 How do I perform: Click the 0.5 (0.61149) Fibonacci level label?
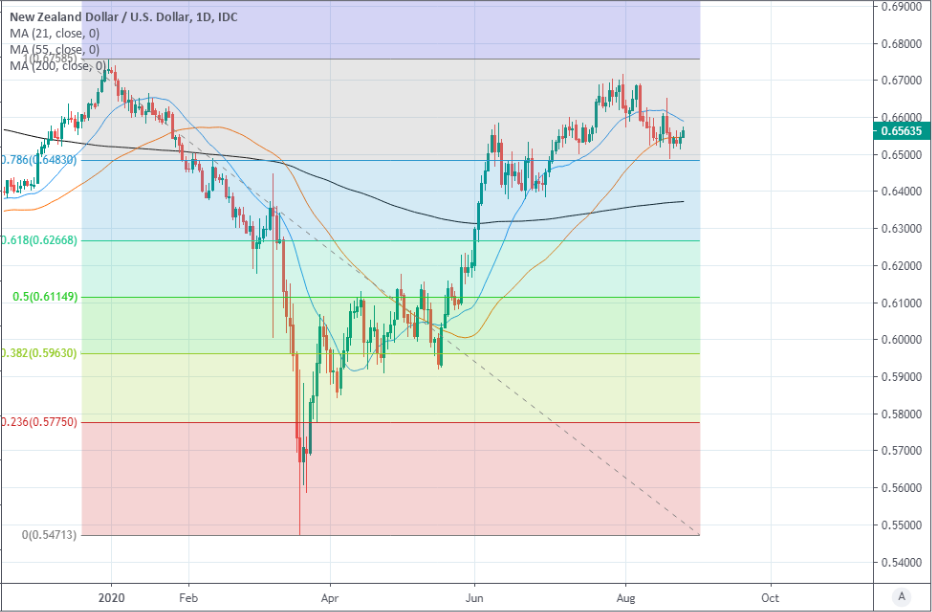click(42, 297)
